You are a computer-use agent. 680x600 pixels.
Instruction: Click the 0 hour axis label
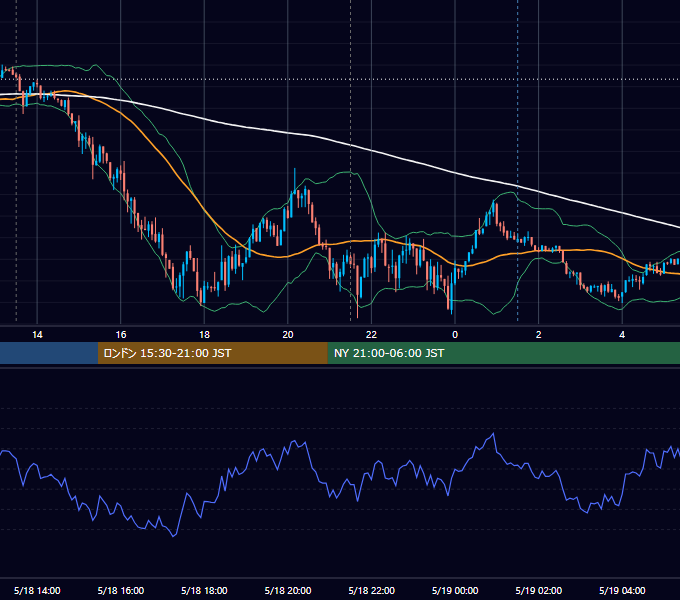[x=455, y=335]
